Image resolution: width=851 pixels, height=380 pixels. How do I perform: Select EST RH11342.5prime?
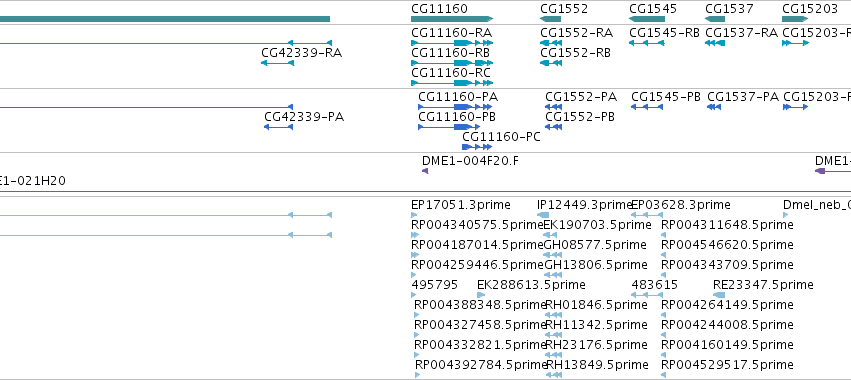coord(596,325)
